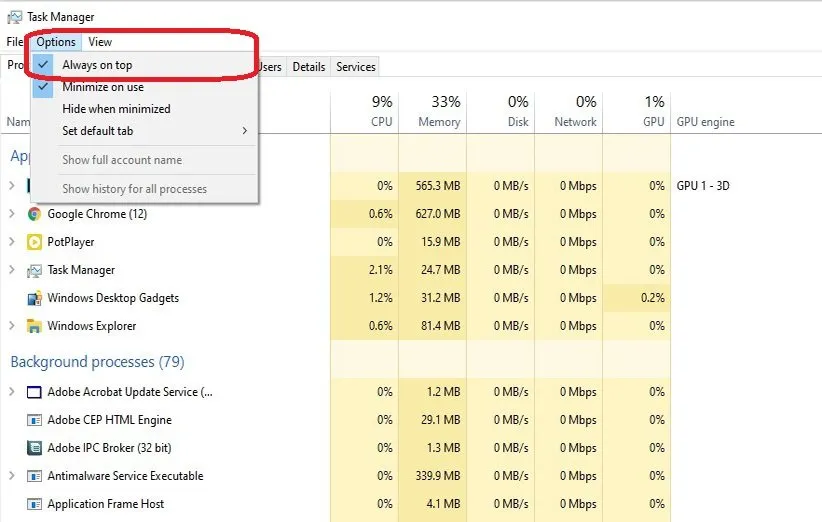Image resolution: width=822 pixels, height=522 pixels.
Task: Expand the Google Chrome process group
Action: point(12,214)
